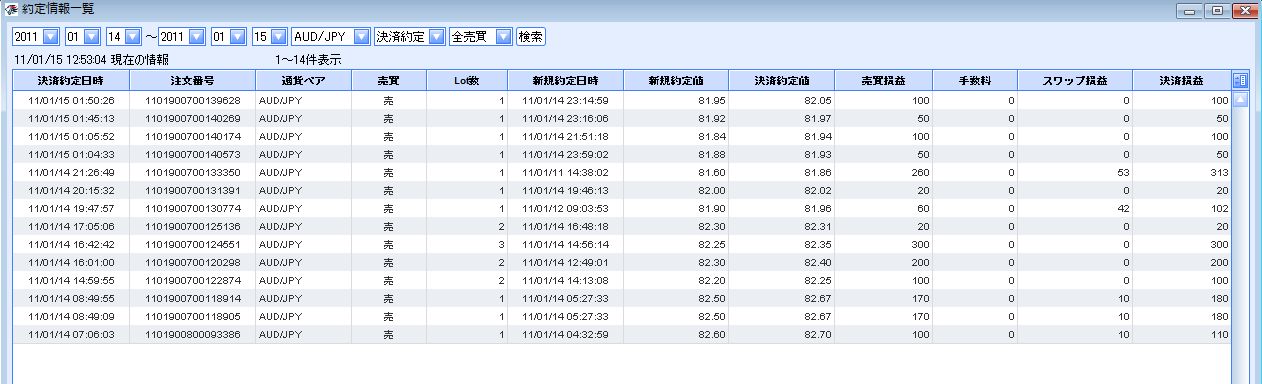This screenshot has width=1262, height=384.
Task: Sort by スワップ損益 column header
Action: tap(1075, 80)
